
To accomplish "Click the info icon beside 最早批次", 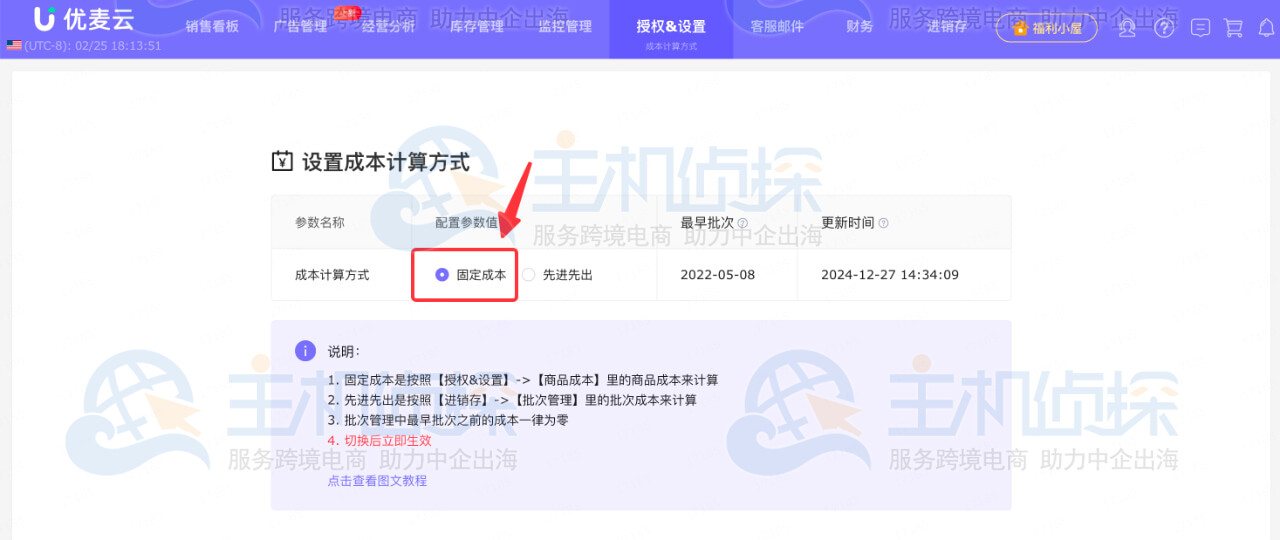I will coord(742,224).
